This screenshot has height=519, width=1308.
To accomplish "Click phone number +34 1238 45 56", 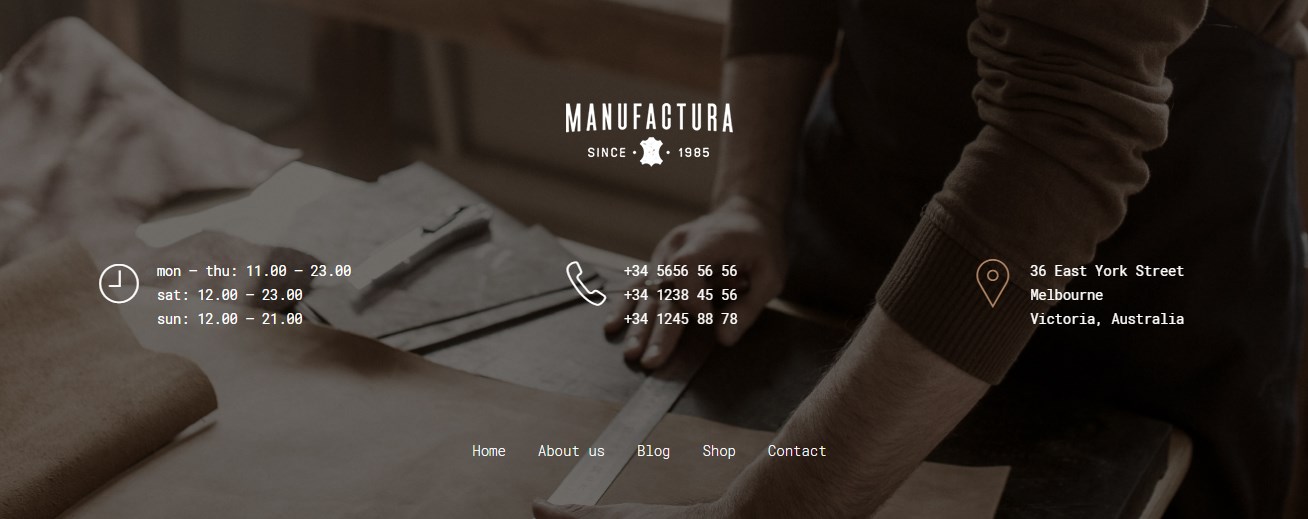I will click(680, 295).
